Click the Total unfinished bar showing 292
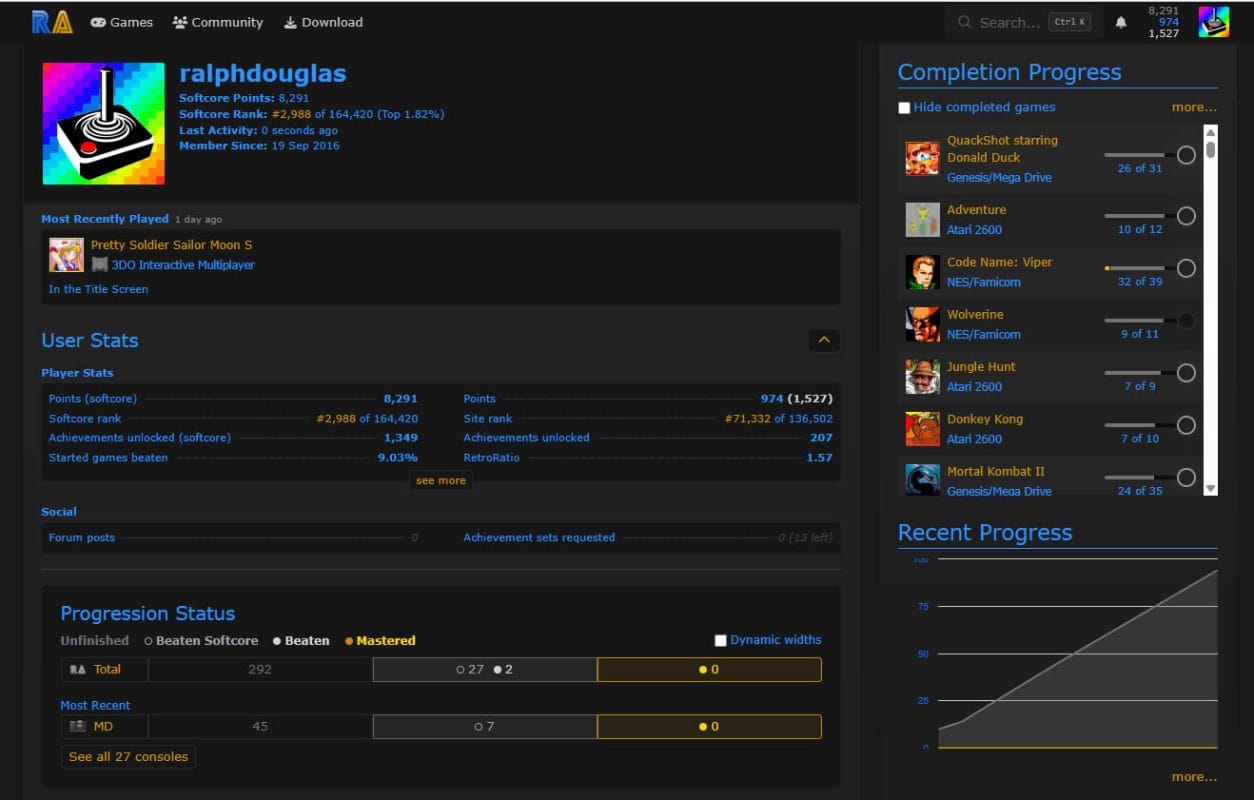 pos(260,669)
